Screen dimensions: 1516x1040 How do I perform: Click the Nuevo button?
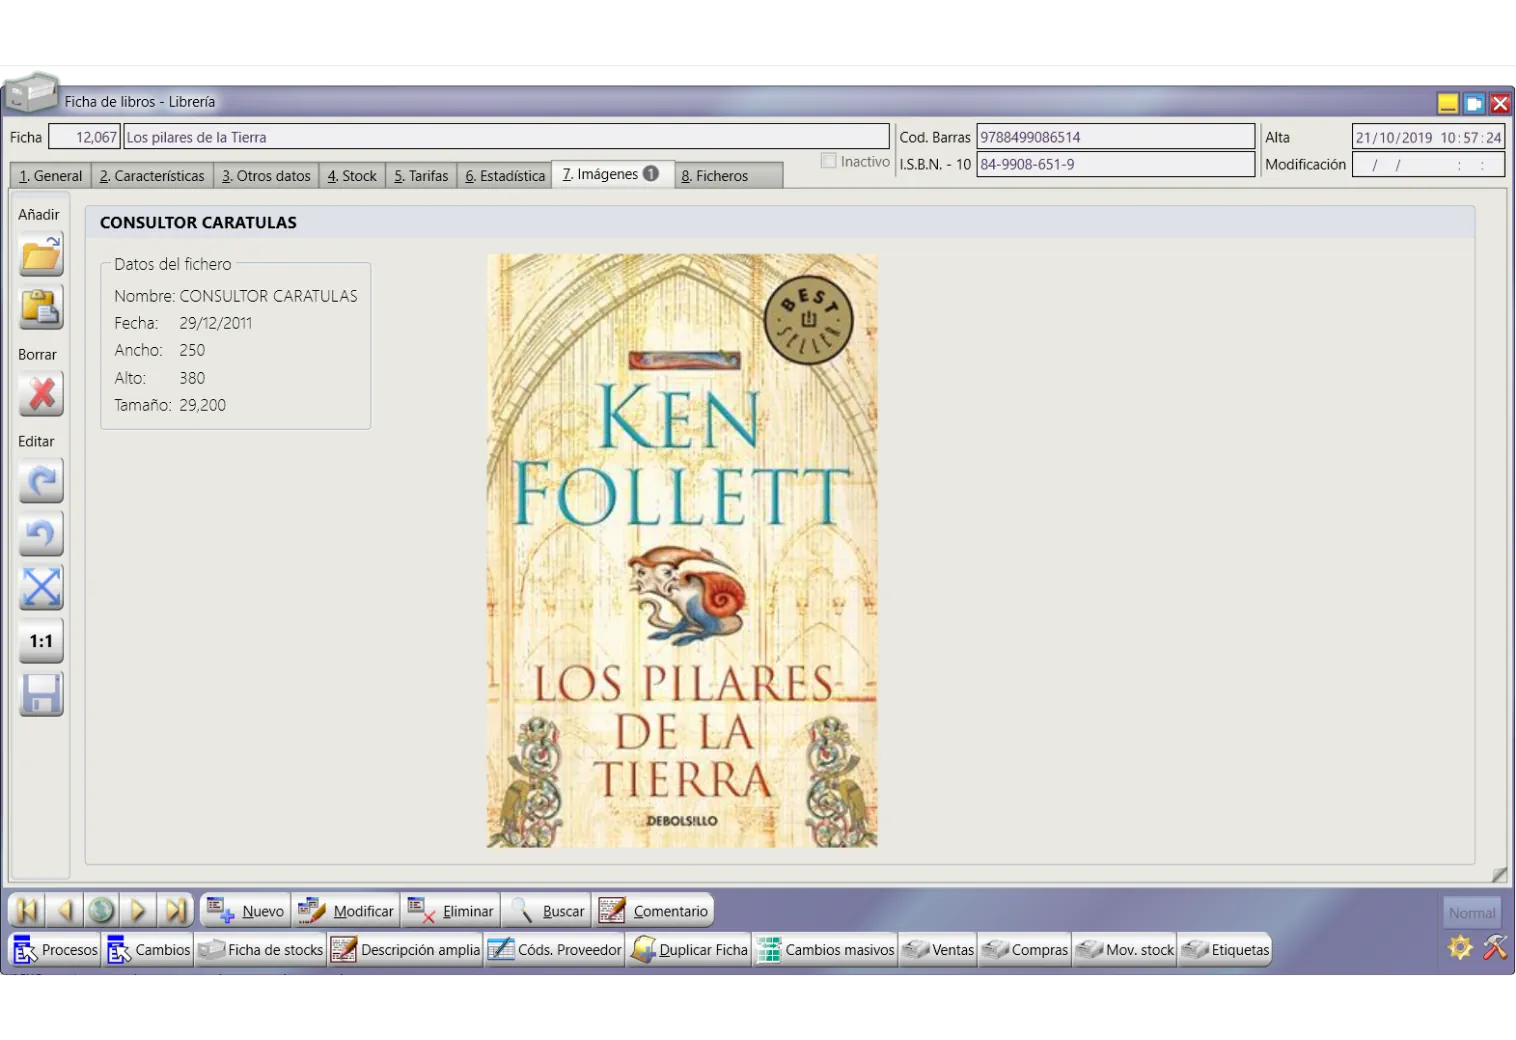tap(246, 911)
